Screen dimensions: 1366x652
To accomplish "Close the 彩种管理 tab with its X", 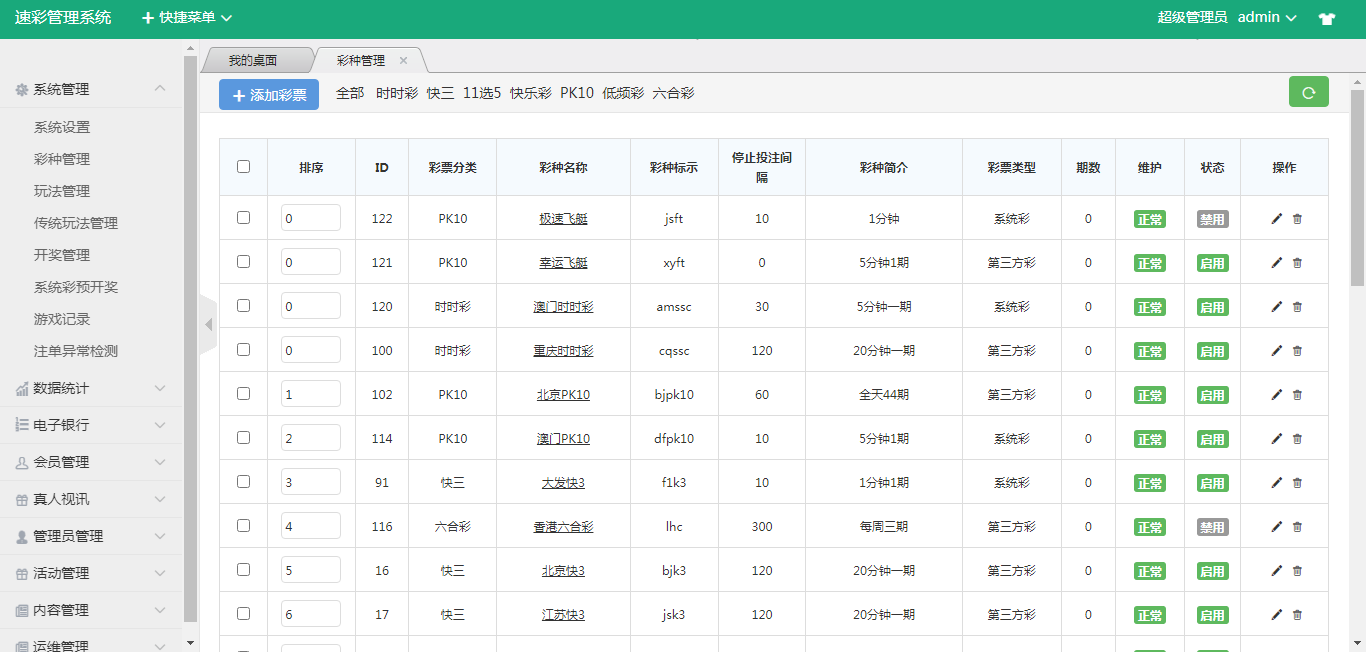I will pyautogui.click(x=403, y=61).
